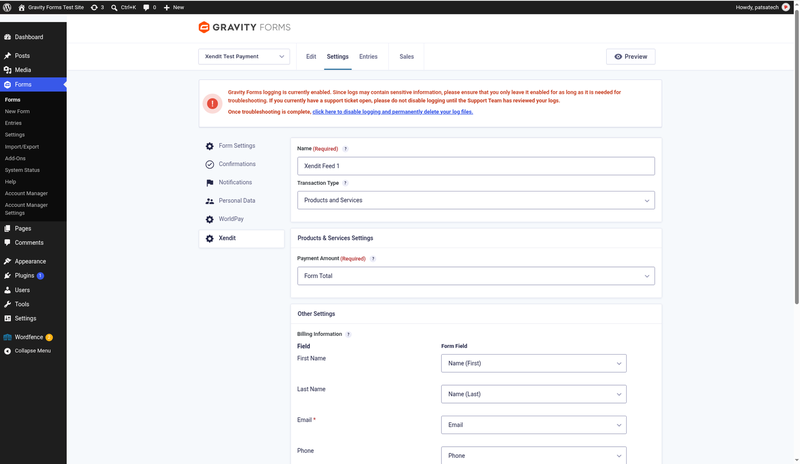Click the Forms sidebar icon
Image resolution: width=800 pixels, height=464 pixels.
point(8,84)
